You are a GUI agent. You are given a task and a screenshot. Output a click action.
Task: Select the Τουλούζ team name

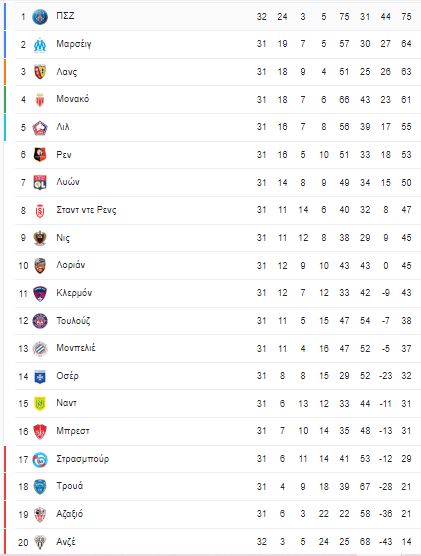click(x=73, y=321)
